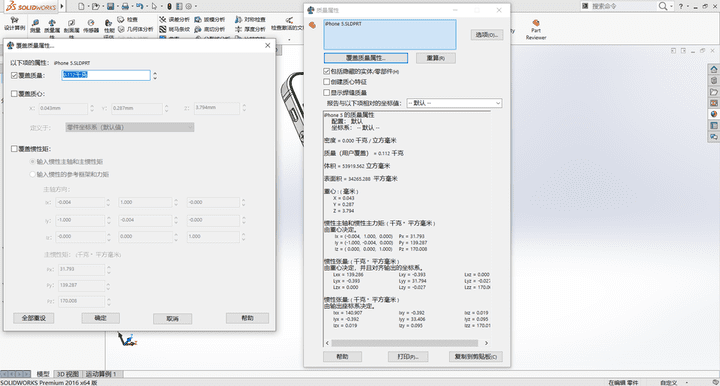Image resolution: width=720 pixels, height=386 pixels.
Task: Check 创建质心特征 option
Action: (x=326, y=82)
